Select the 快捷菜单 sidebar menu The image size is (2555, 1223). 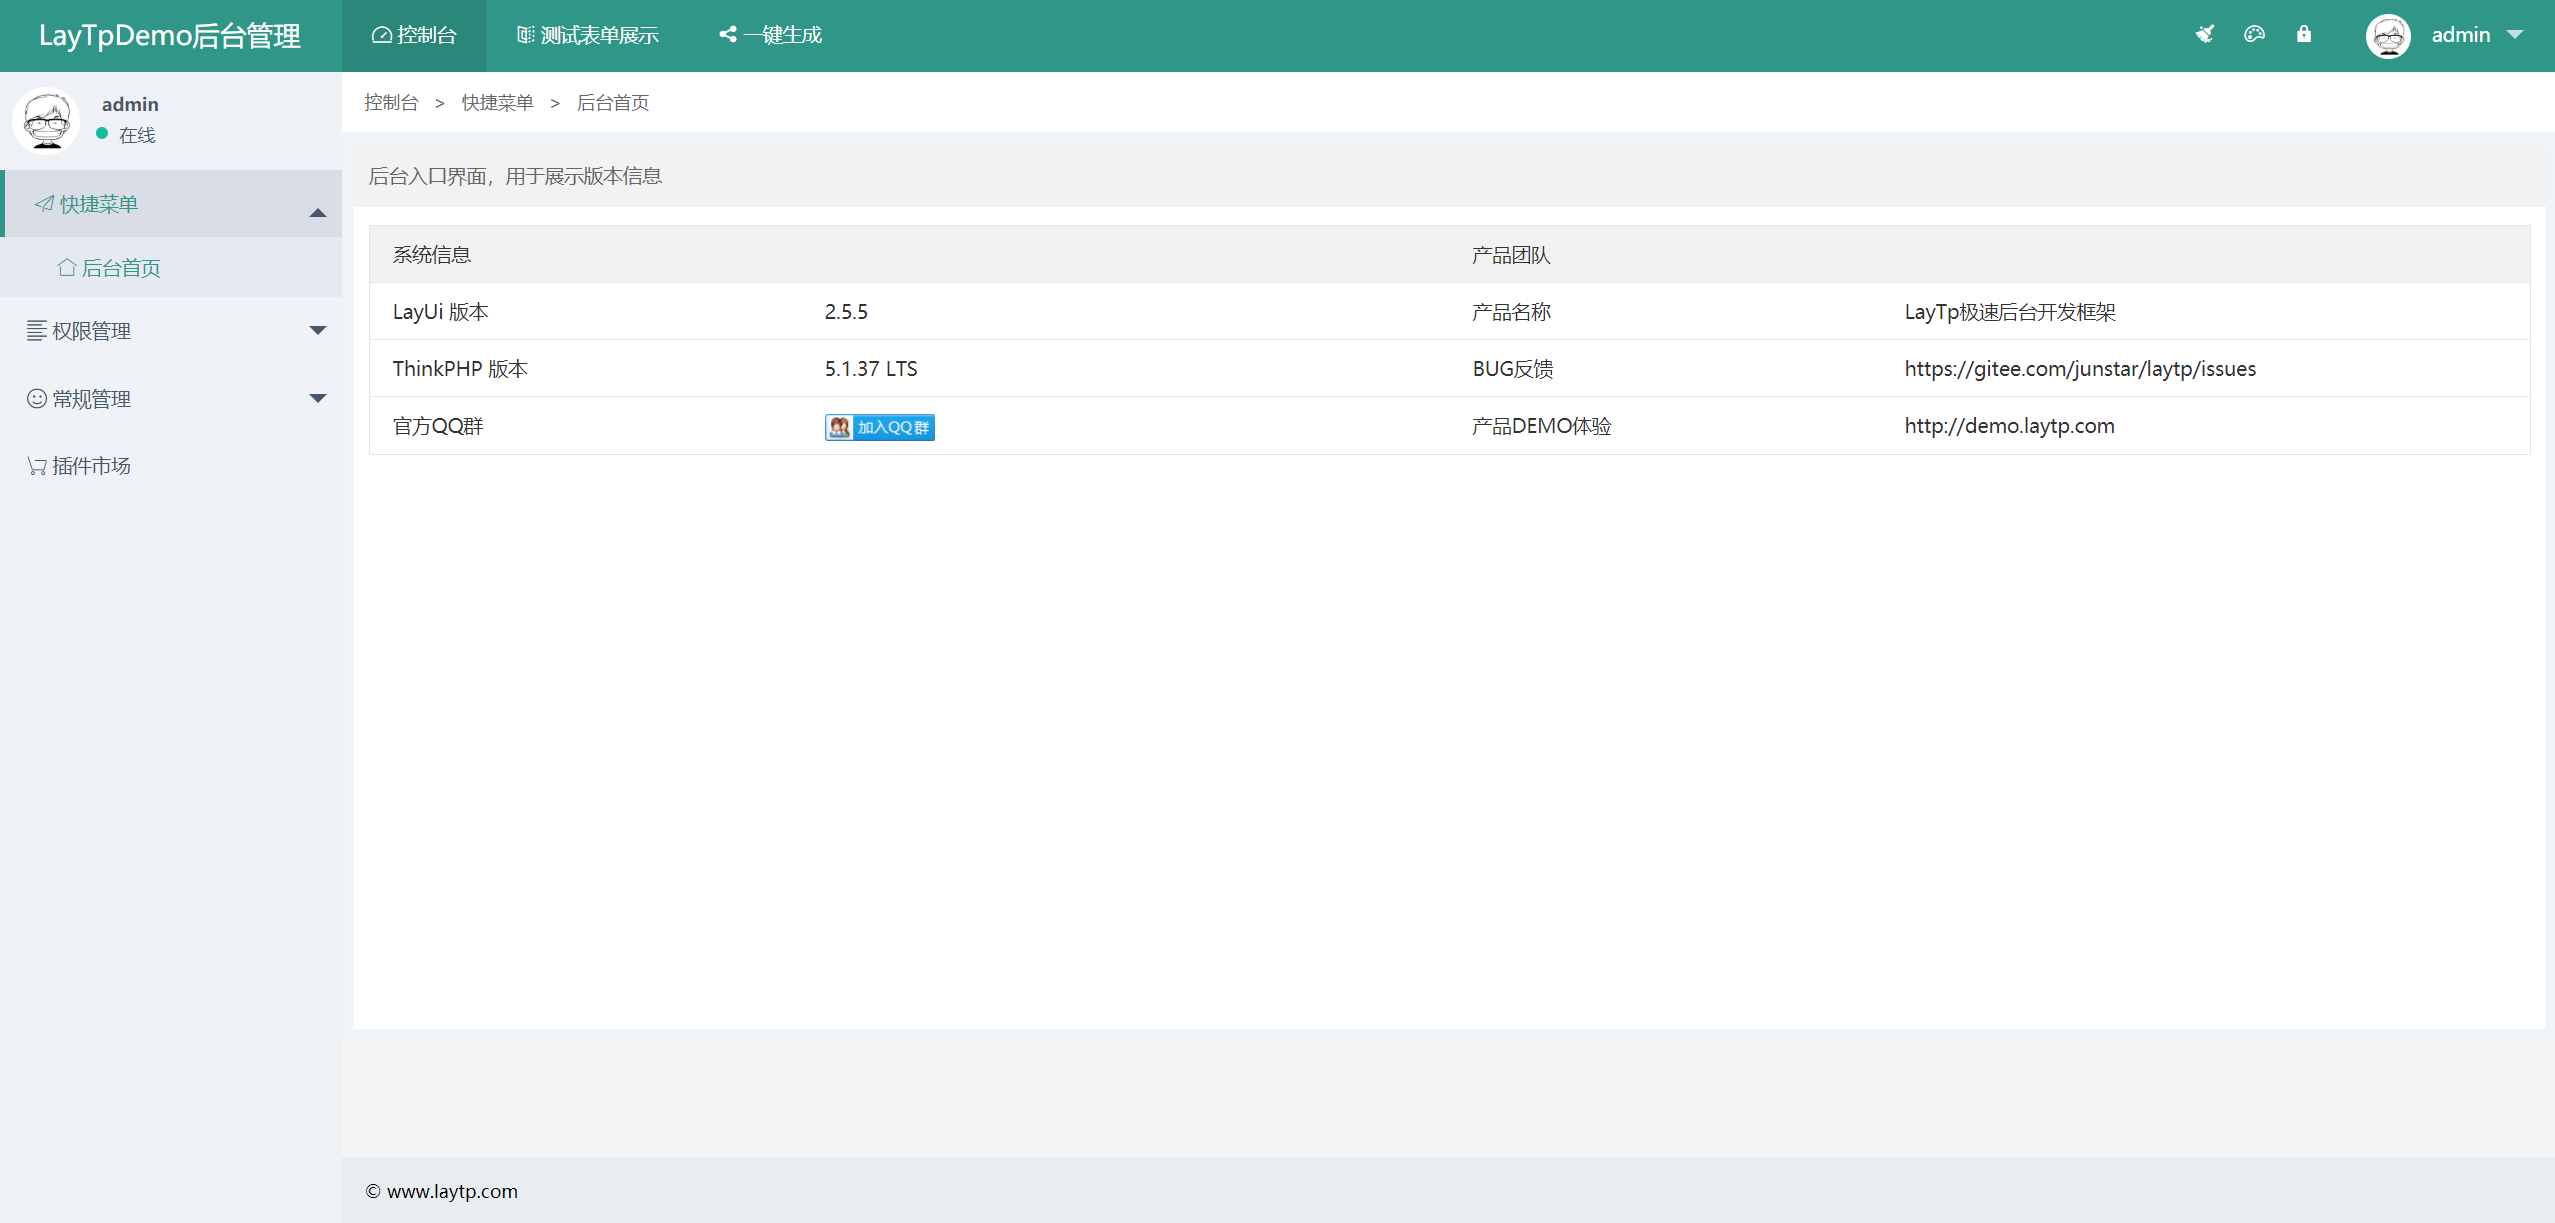tap(172, 204)
